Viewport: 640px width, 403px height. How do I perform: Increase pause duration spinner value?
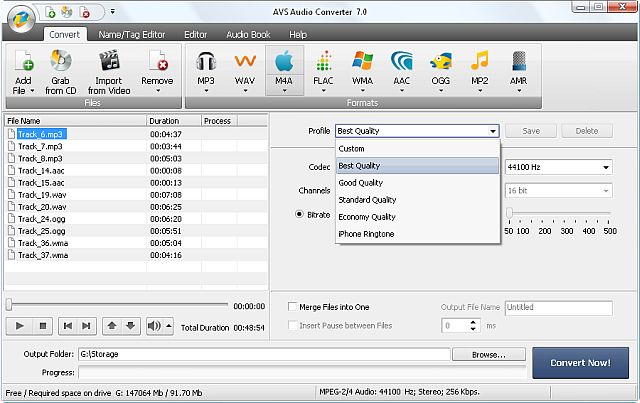pos(473,323)
